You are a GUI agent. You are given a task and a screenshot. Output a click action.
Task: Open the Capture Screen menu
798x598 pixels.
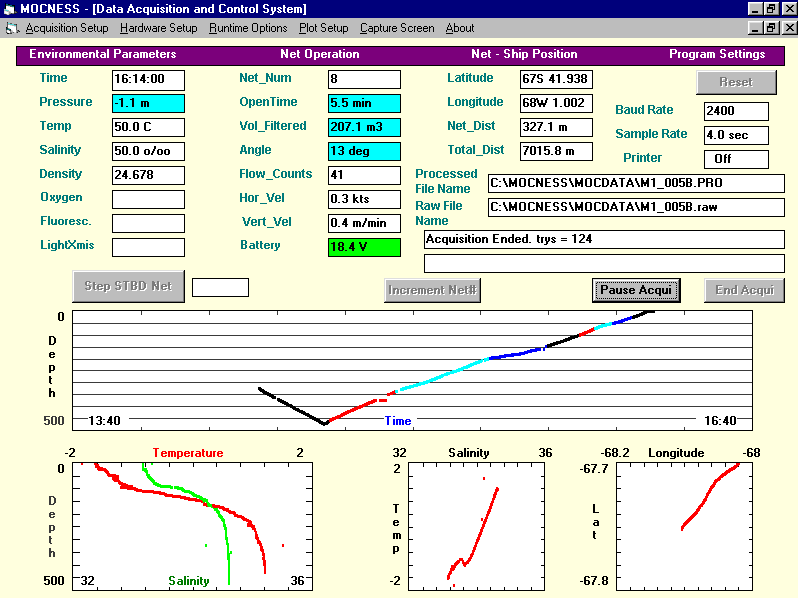click(x=397, y=28)
